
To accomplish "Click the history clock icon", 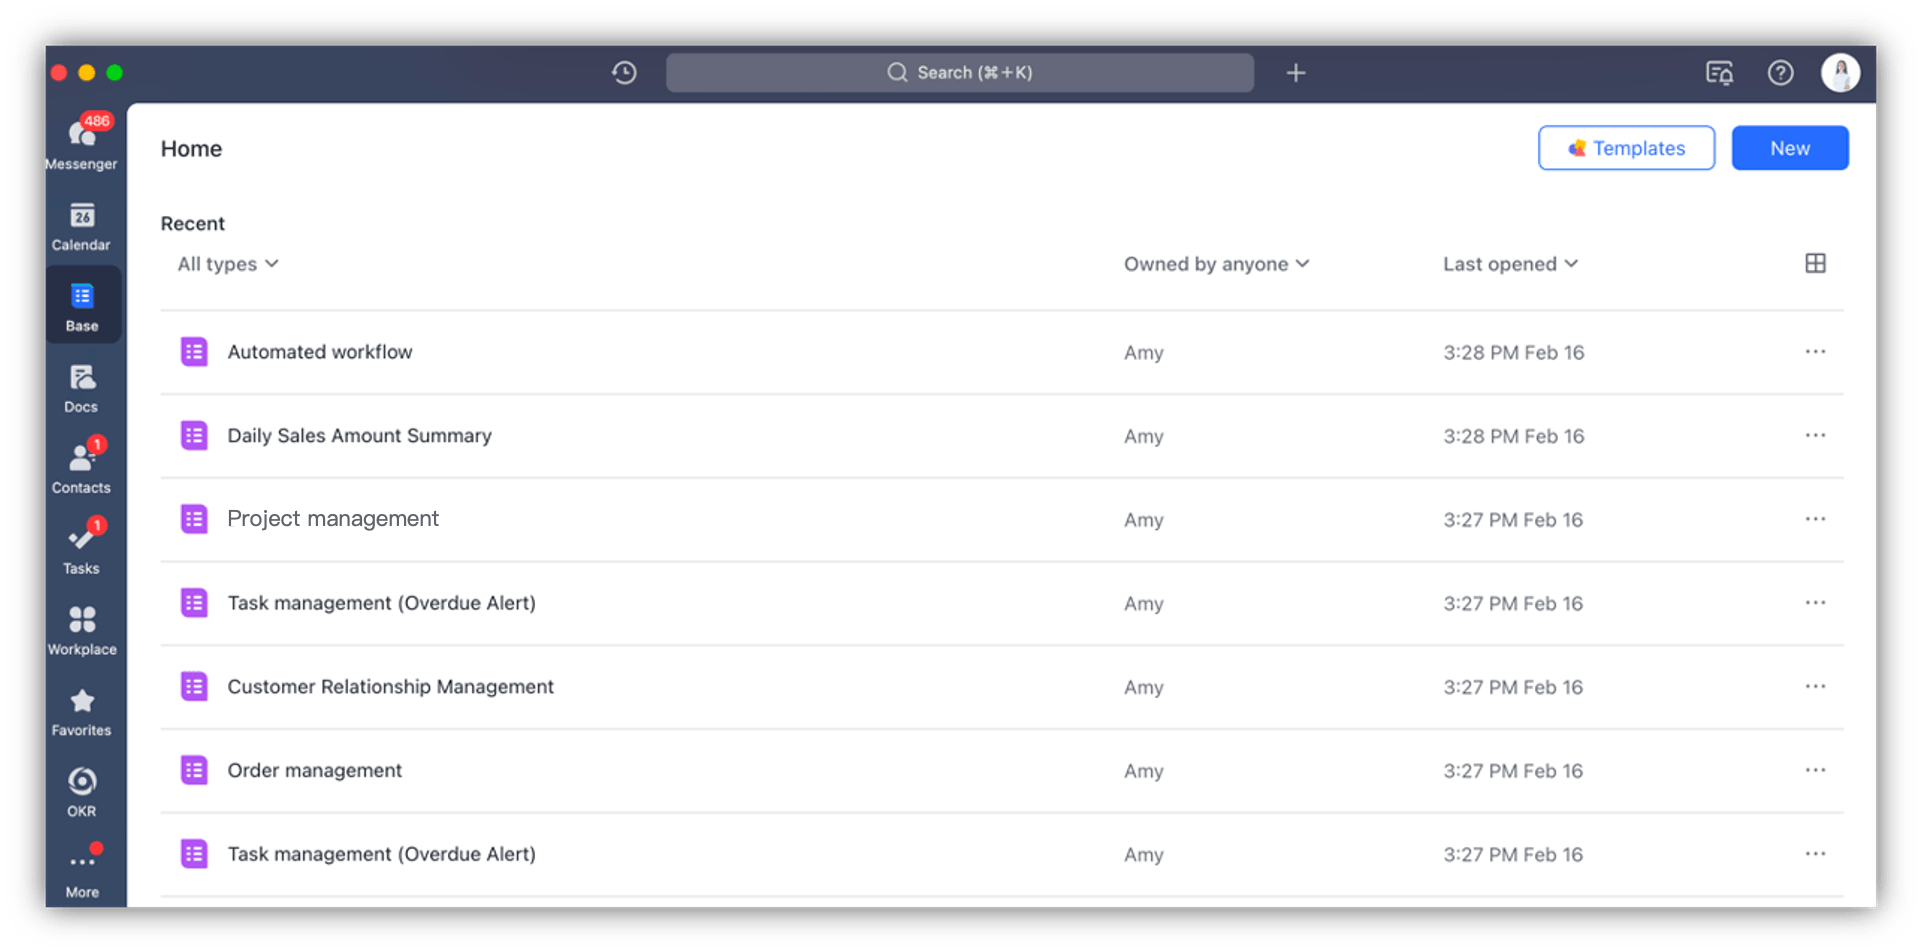I will tap(624, 72).
